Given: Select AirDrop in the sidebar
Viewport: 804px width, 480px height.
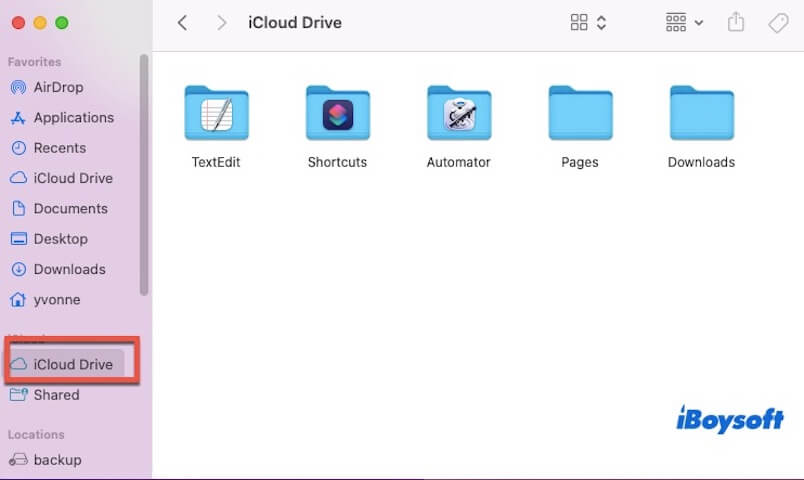Looking at the screenshot, I should coord(58,87).
